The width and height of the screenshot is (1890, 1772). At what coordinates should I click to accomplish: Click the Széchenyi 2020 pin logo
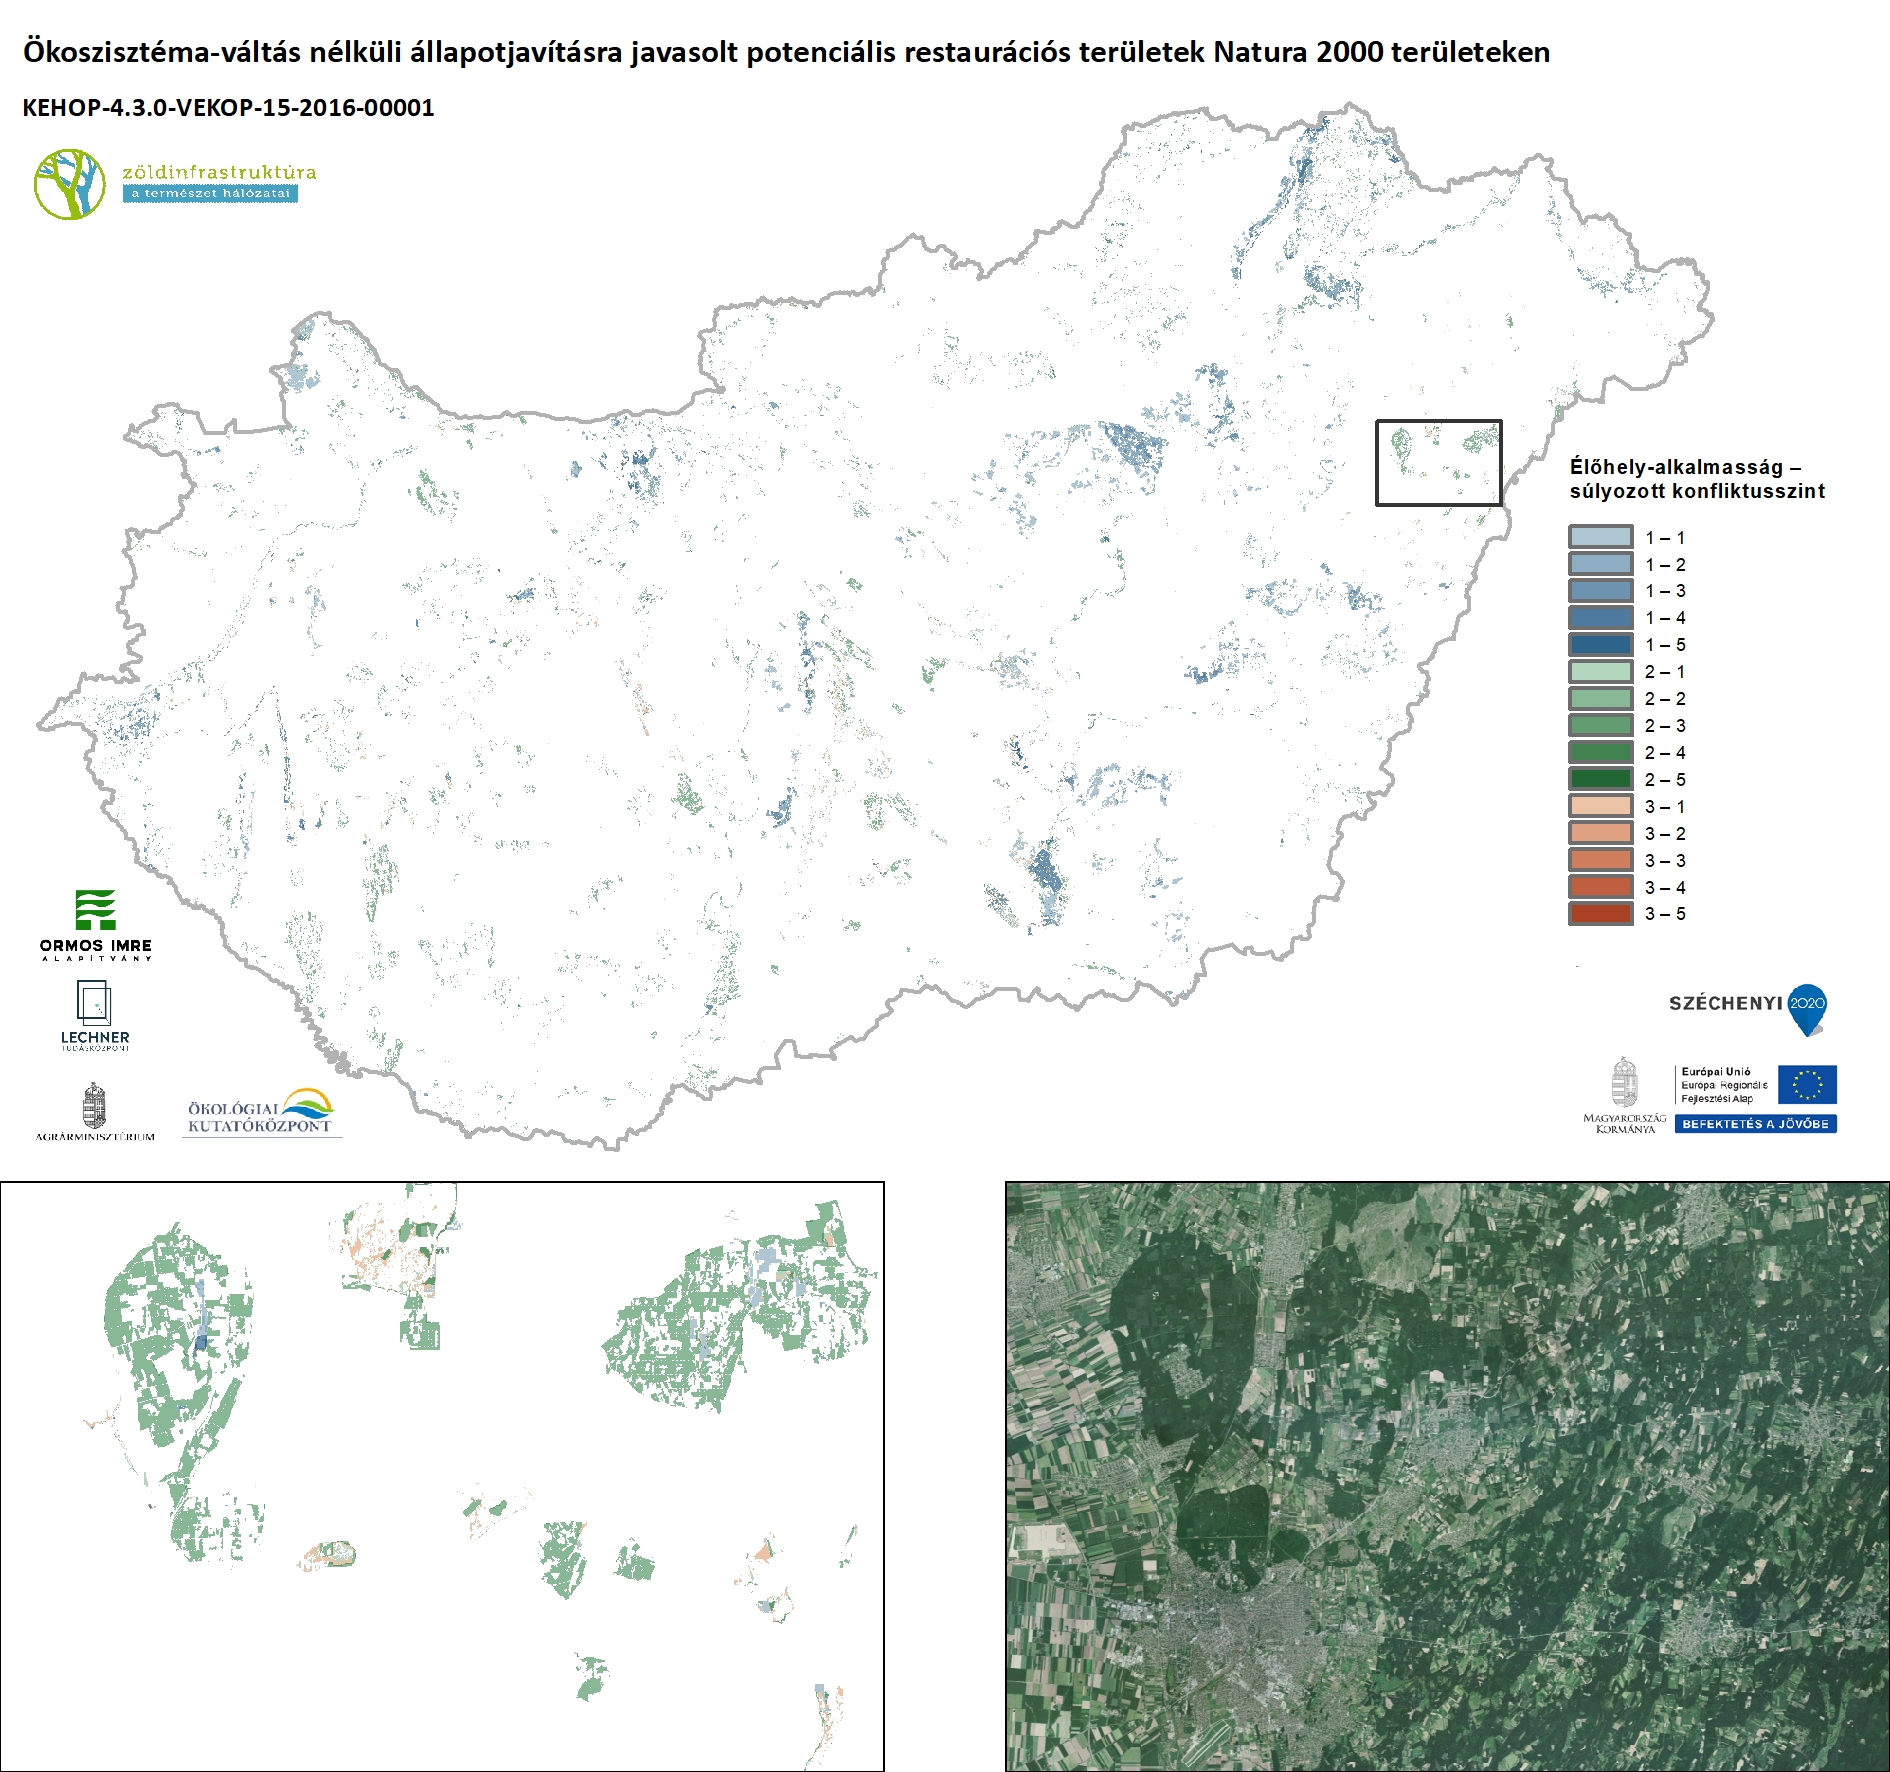[x=1806, y=1008]
